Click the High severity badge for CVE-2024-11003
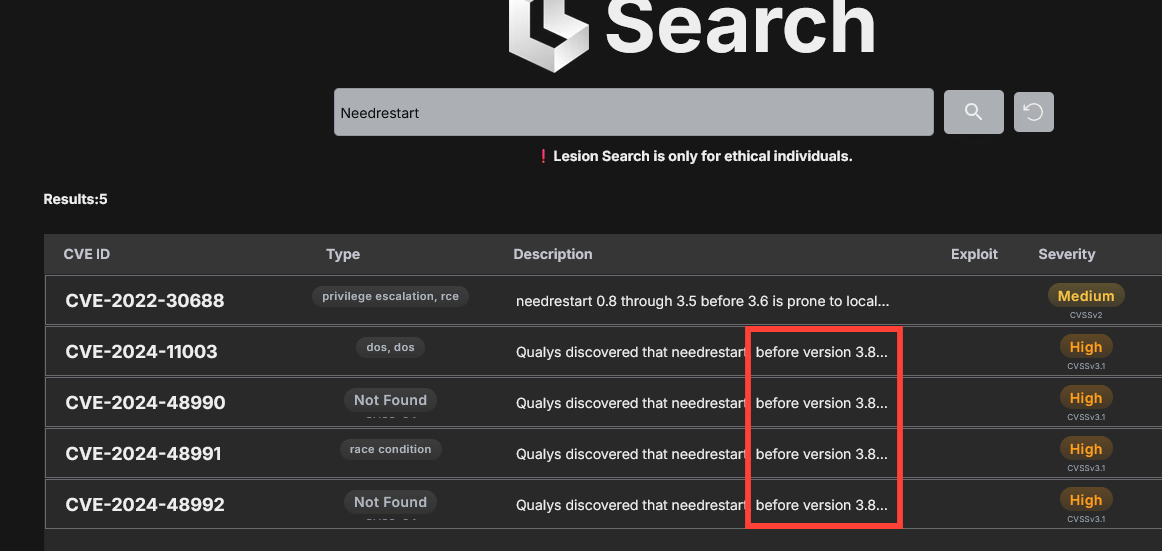This screenshot has width=1162, height=551. 1085,347
